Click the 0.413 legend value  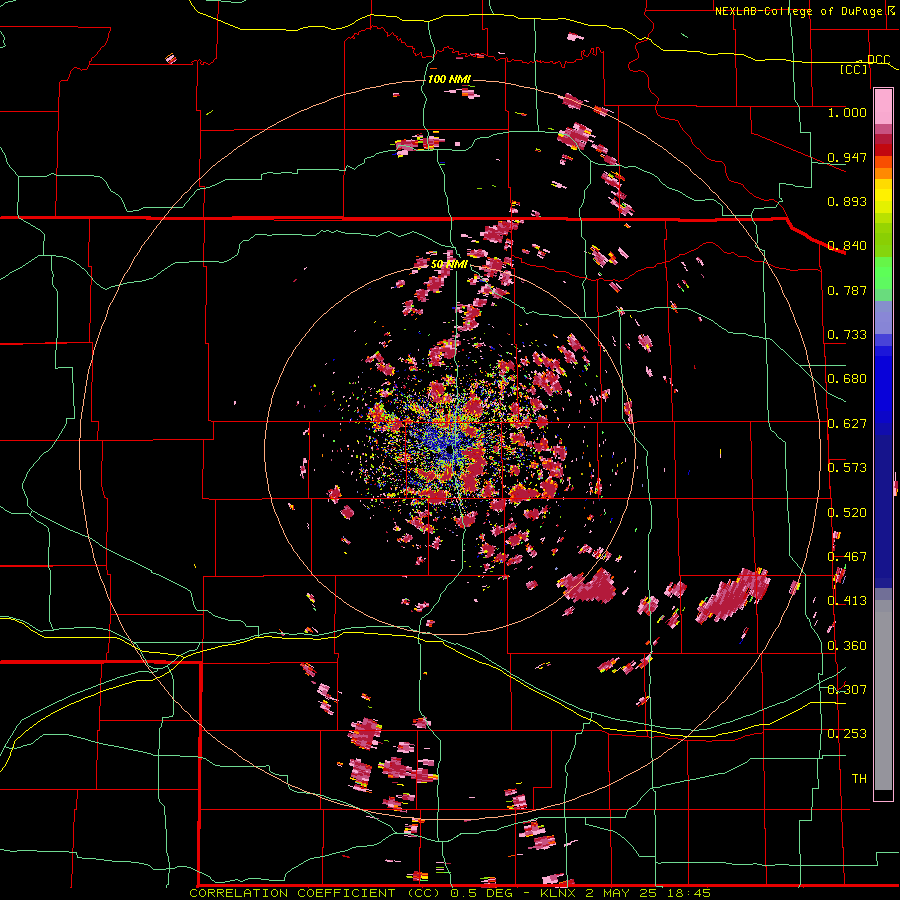[x=847, y=601]
